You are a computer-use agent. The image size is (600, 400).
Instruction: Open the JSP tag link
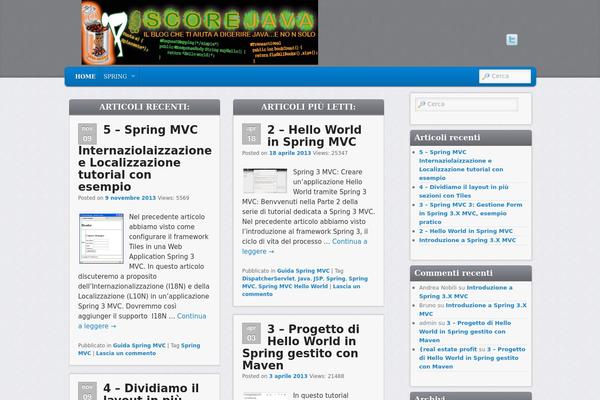tap(318, 279)
